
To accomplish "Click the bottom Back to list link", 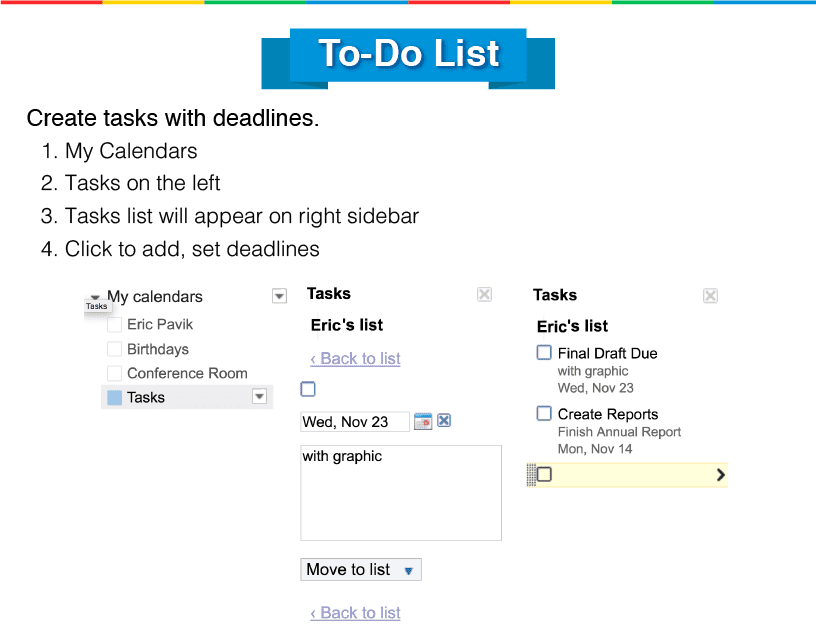I will coord(355,613).
